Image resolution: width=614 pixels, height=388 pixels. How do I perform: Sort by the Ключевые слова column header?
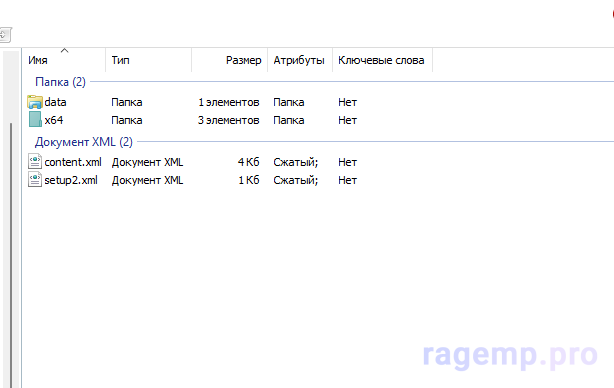tap(381, 60)
